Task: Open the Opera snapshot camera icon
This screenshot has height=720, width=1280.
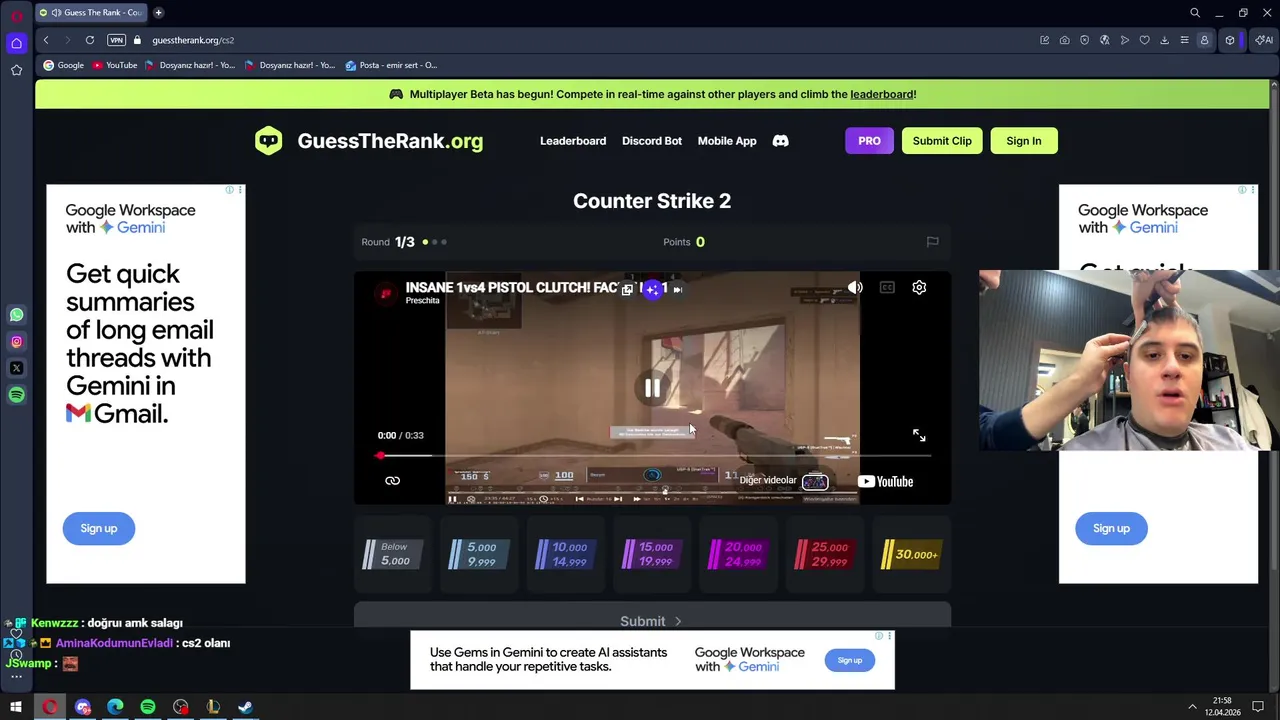Action: pos(1064,40)
